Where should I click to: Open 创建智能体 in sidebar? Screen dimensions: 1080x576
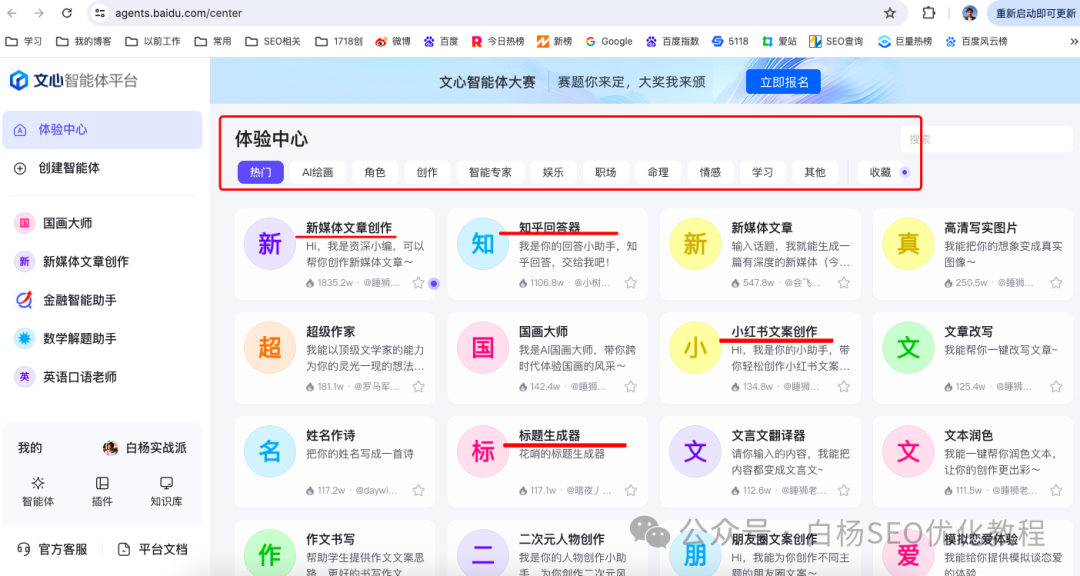pos(102,168)
